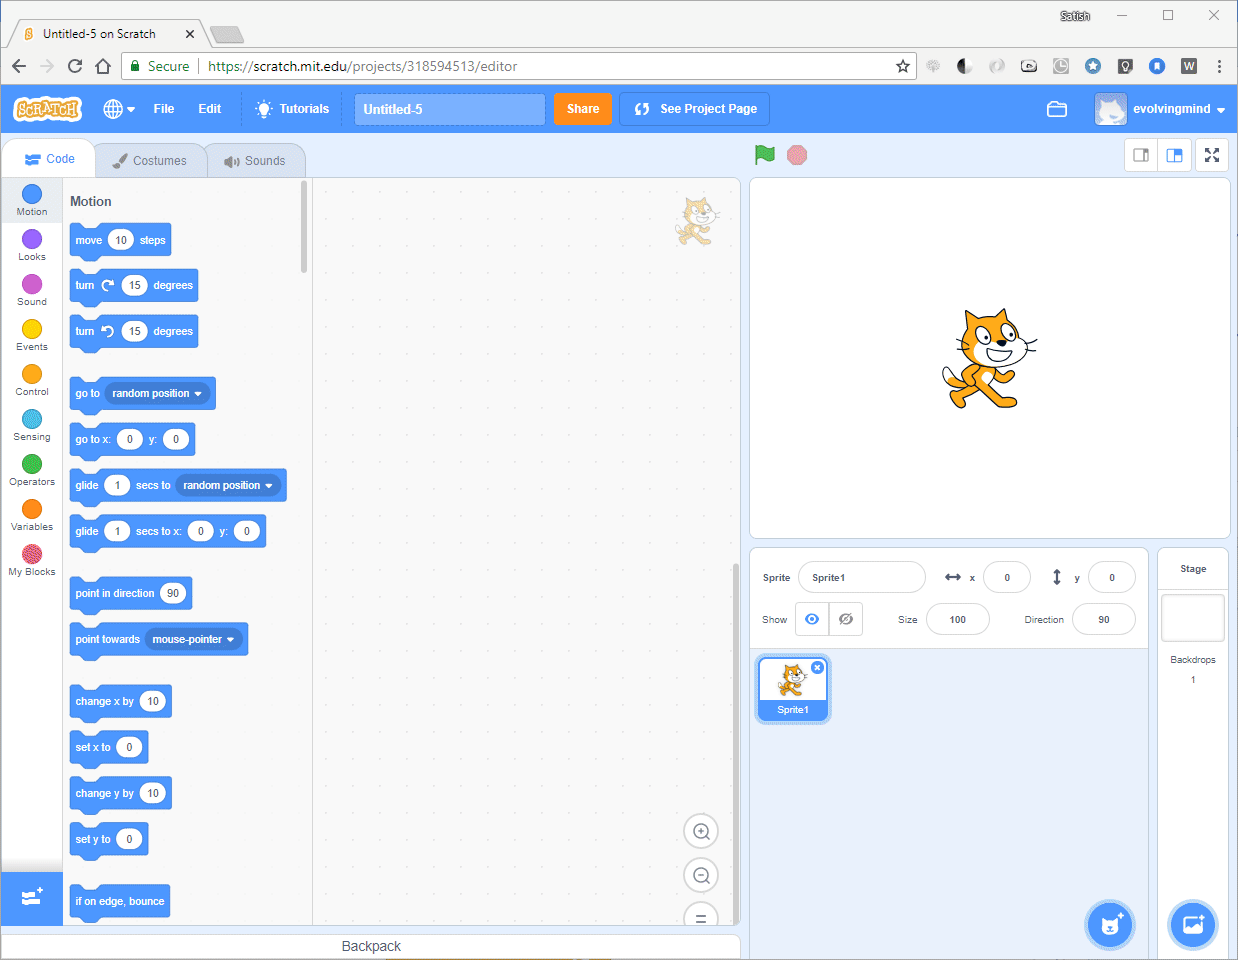1238x960 pixels.
Task: Close the Untitled-5 on Scratch tab
Action: [x=190, y=34]
